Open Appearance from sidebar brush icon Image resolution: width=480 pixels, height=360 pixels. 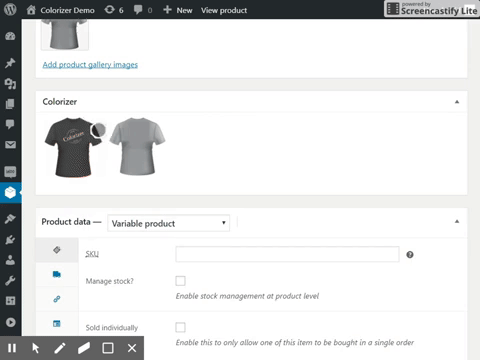click(x=10, y=219)
